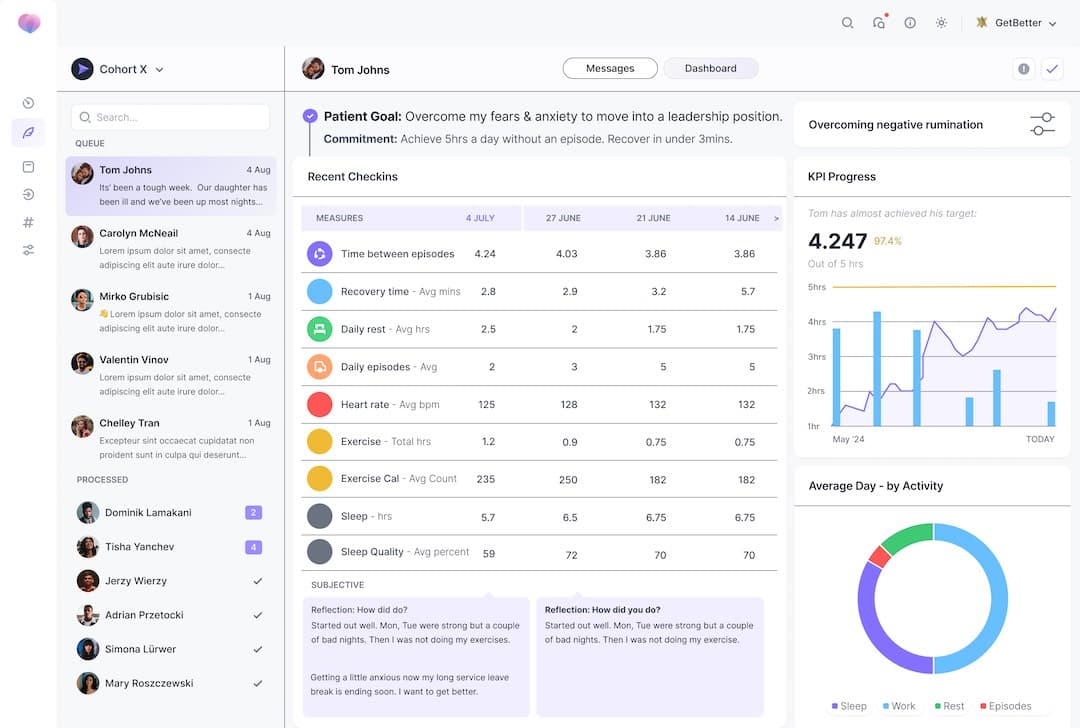Switch to the Dashboard tab
The width and height of the screenshot is (1080, 728).
pyautogui.click(x=710, y=68)
